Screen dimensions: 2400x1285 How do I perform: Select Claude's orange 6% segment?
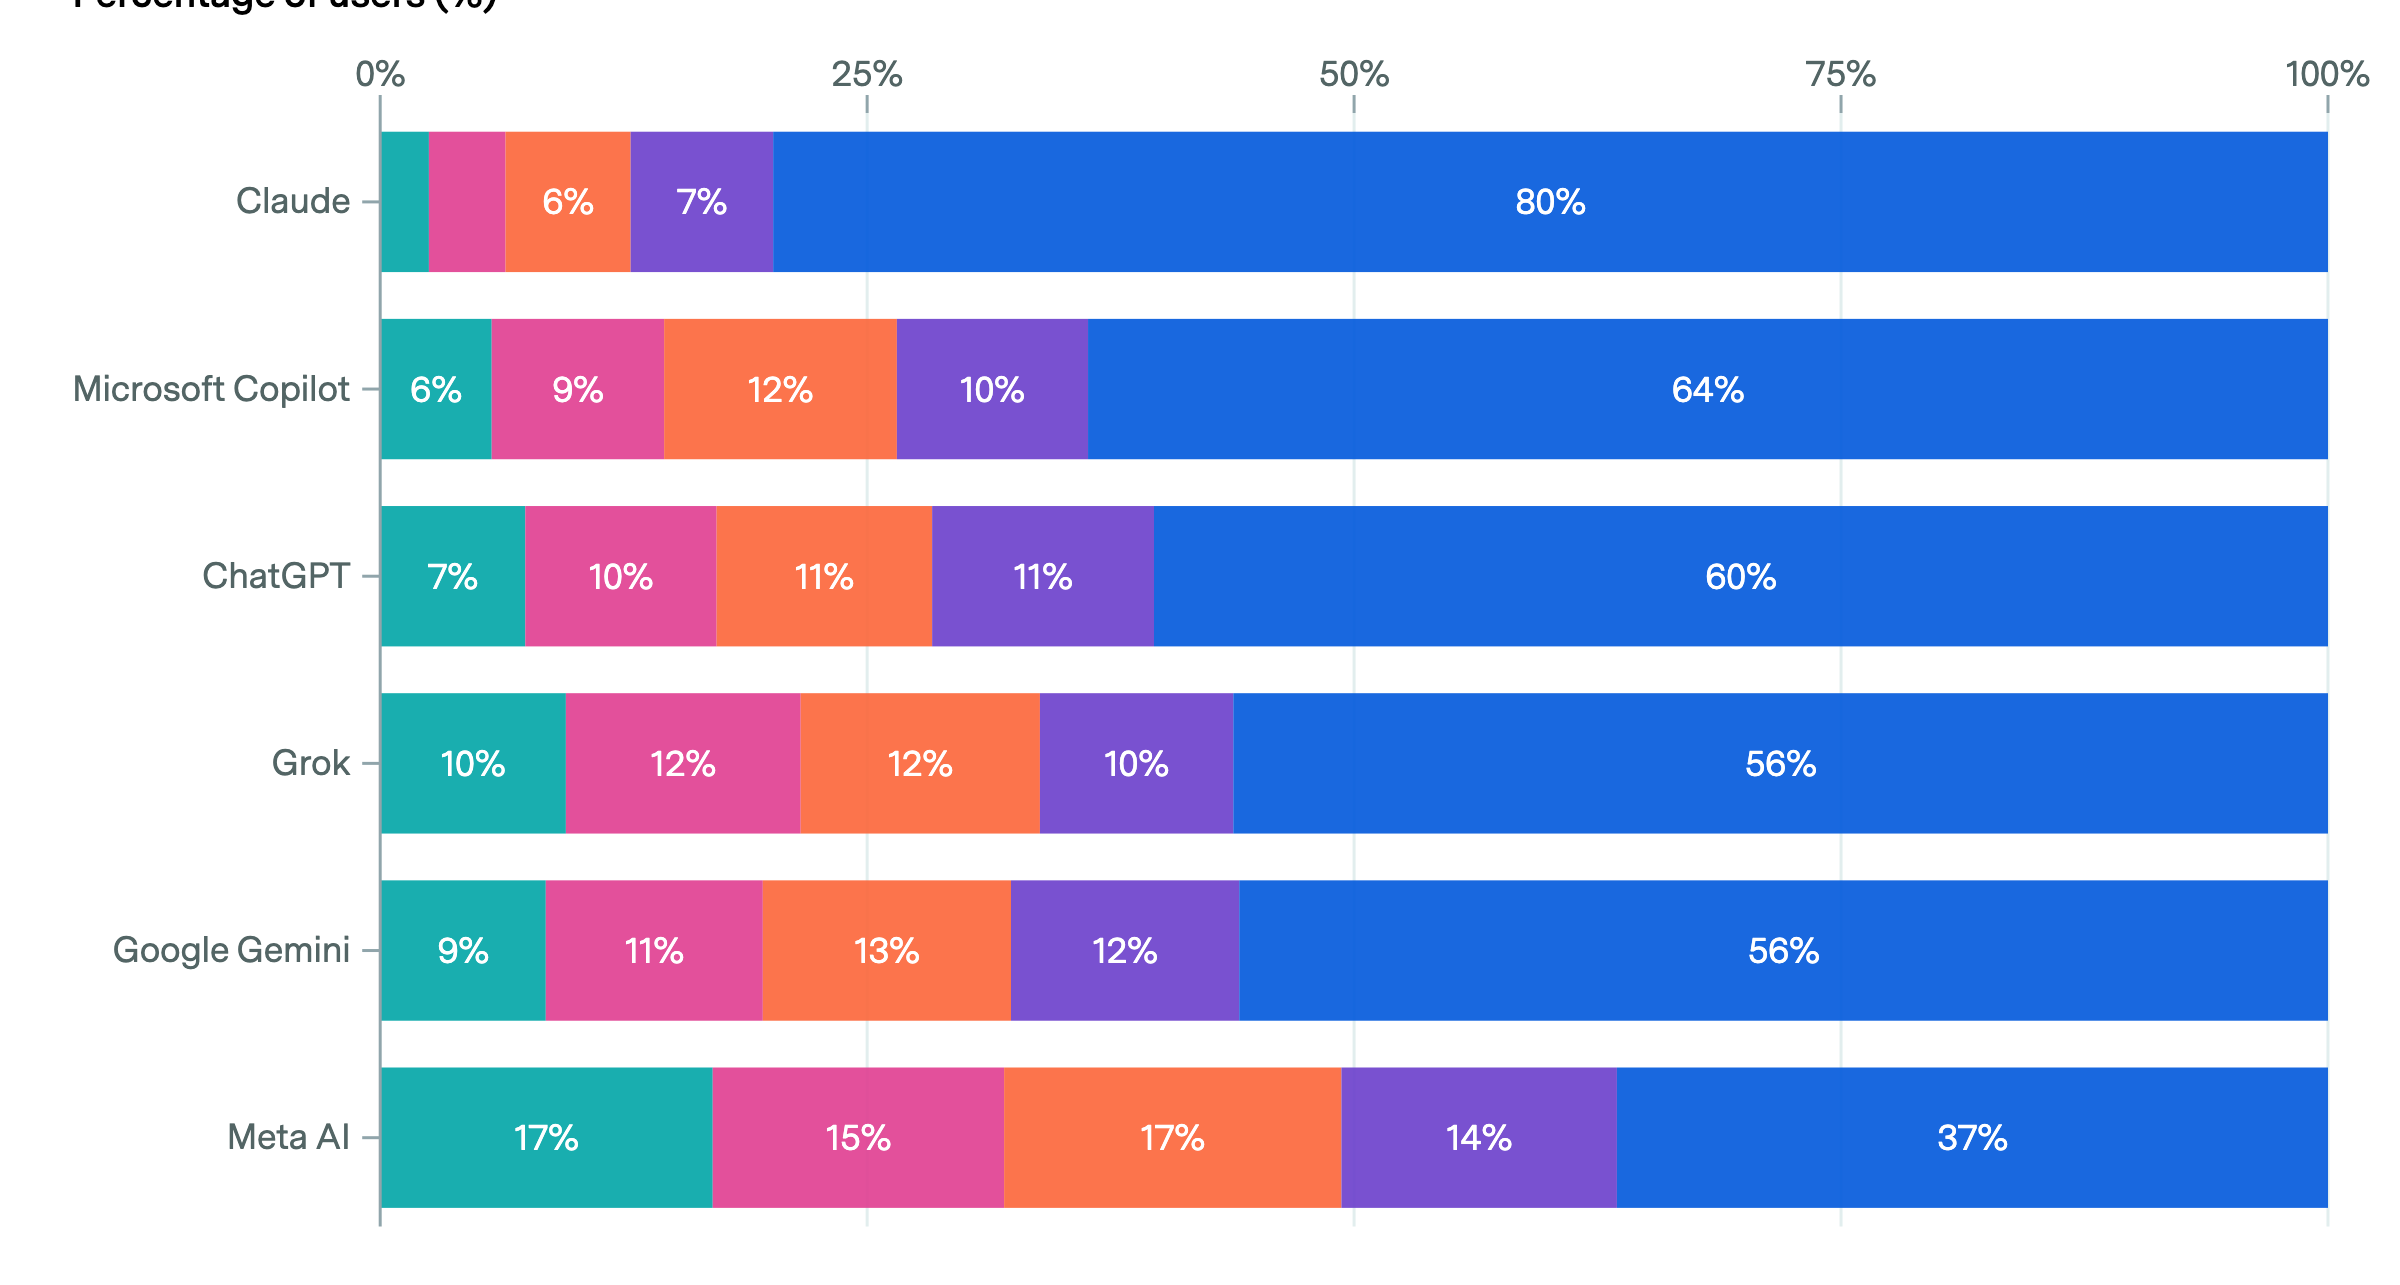point(567,202)
